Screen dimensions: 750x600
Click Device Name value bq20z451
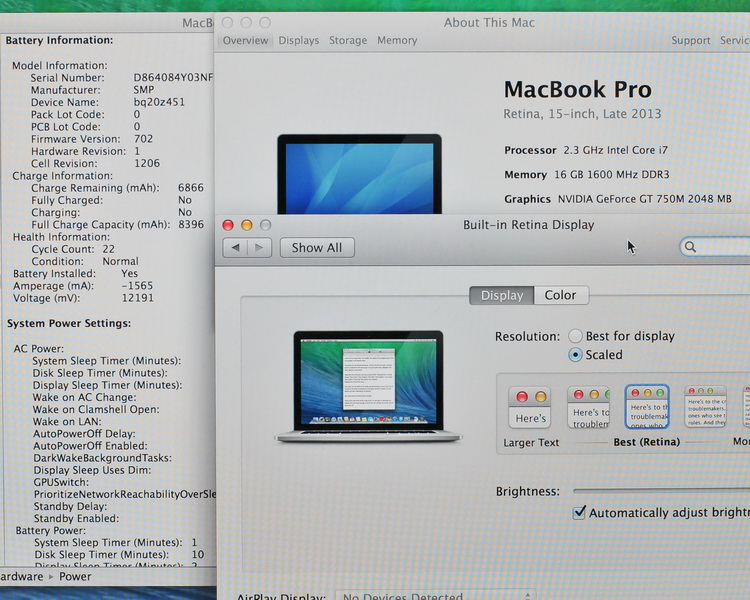click(159, 102)
